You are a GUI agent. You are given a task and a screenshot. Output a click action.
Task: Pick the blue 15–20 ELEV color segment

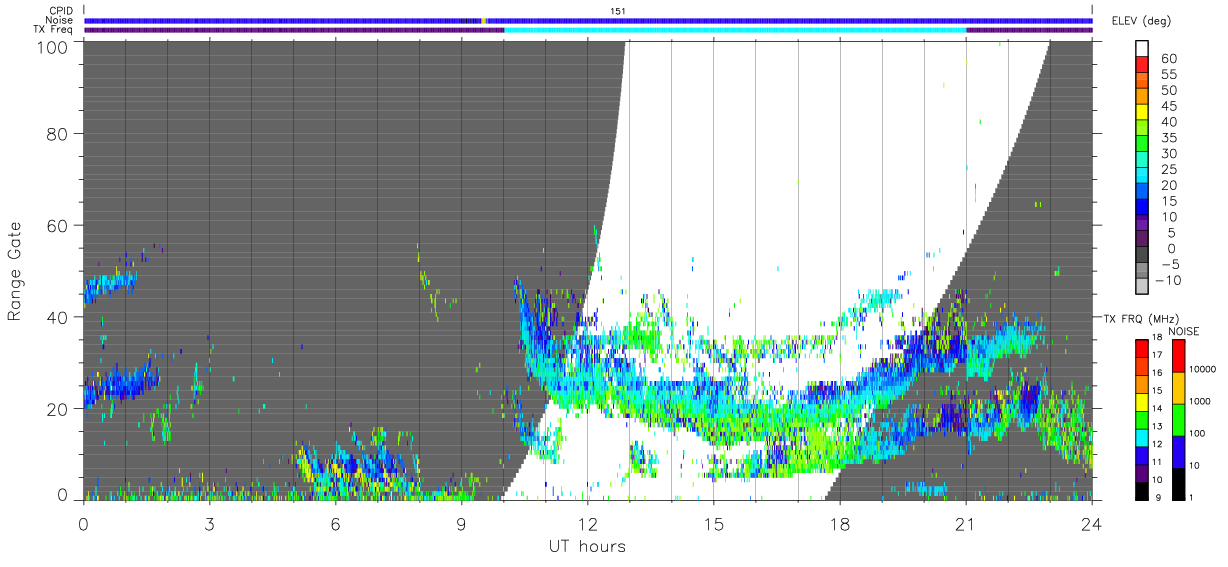(x=1144, y=193)
